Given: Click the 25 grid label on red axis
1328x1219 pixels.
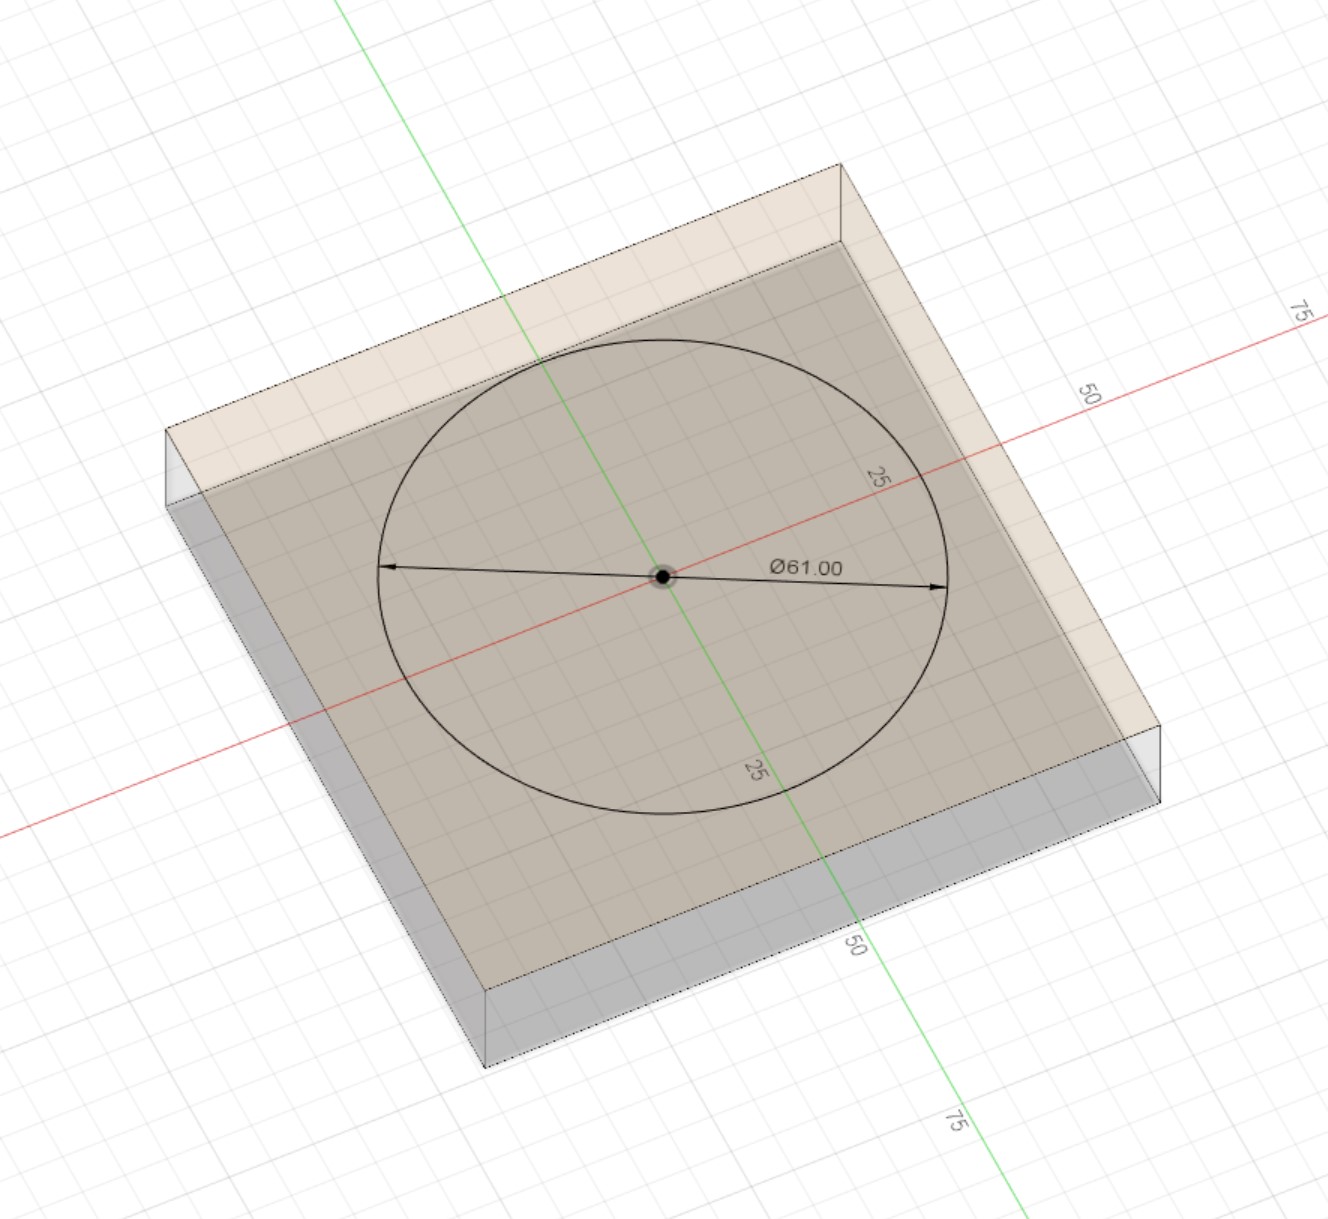Looking at the screenshot, I should click(878, 477).
